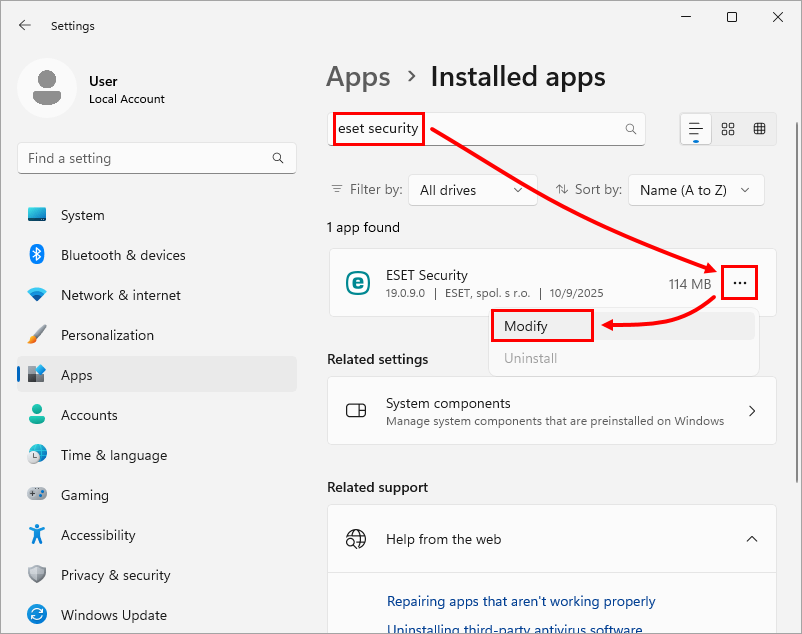Click the Find a setting search field
The height and width of the screenshot is (634, 802).
(145, 158)
